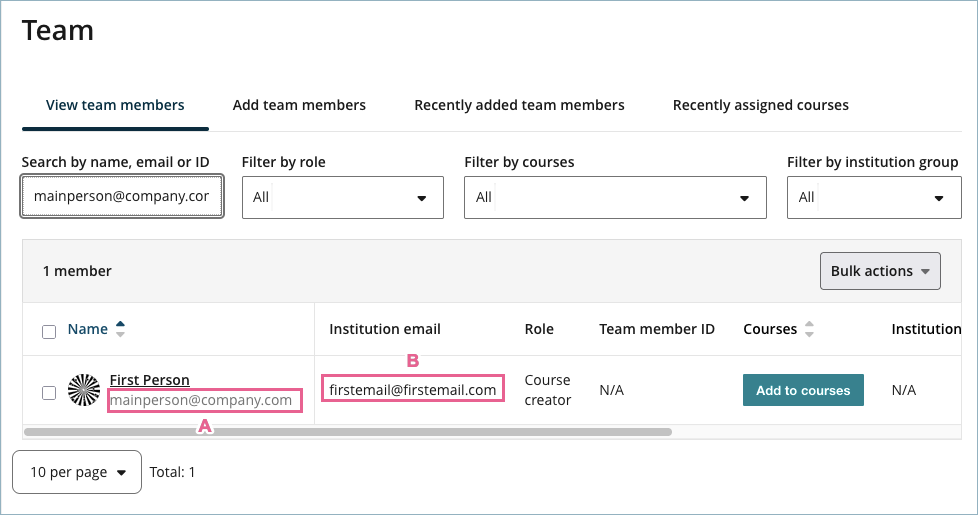
Task: Sort Courses column using sort arrows
Action: click(x=810, y=329)
